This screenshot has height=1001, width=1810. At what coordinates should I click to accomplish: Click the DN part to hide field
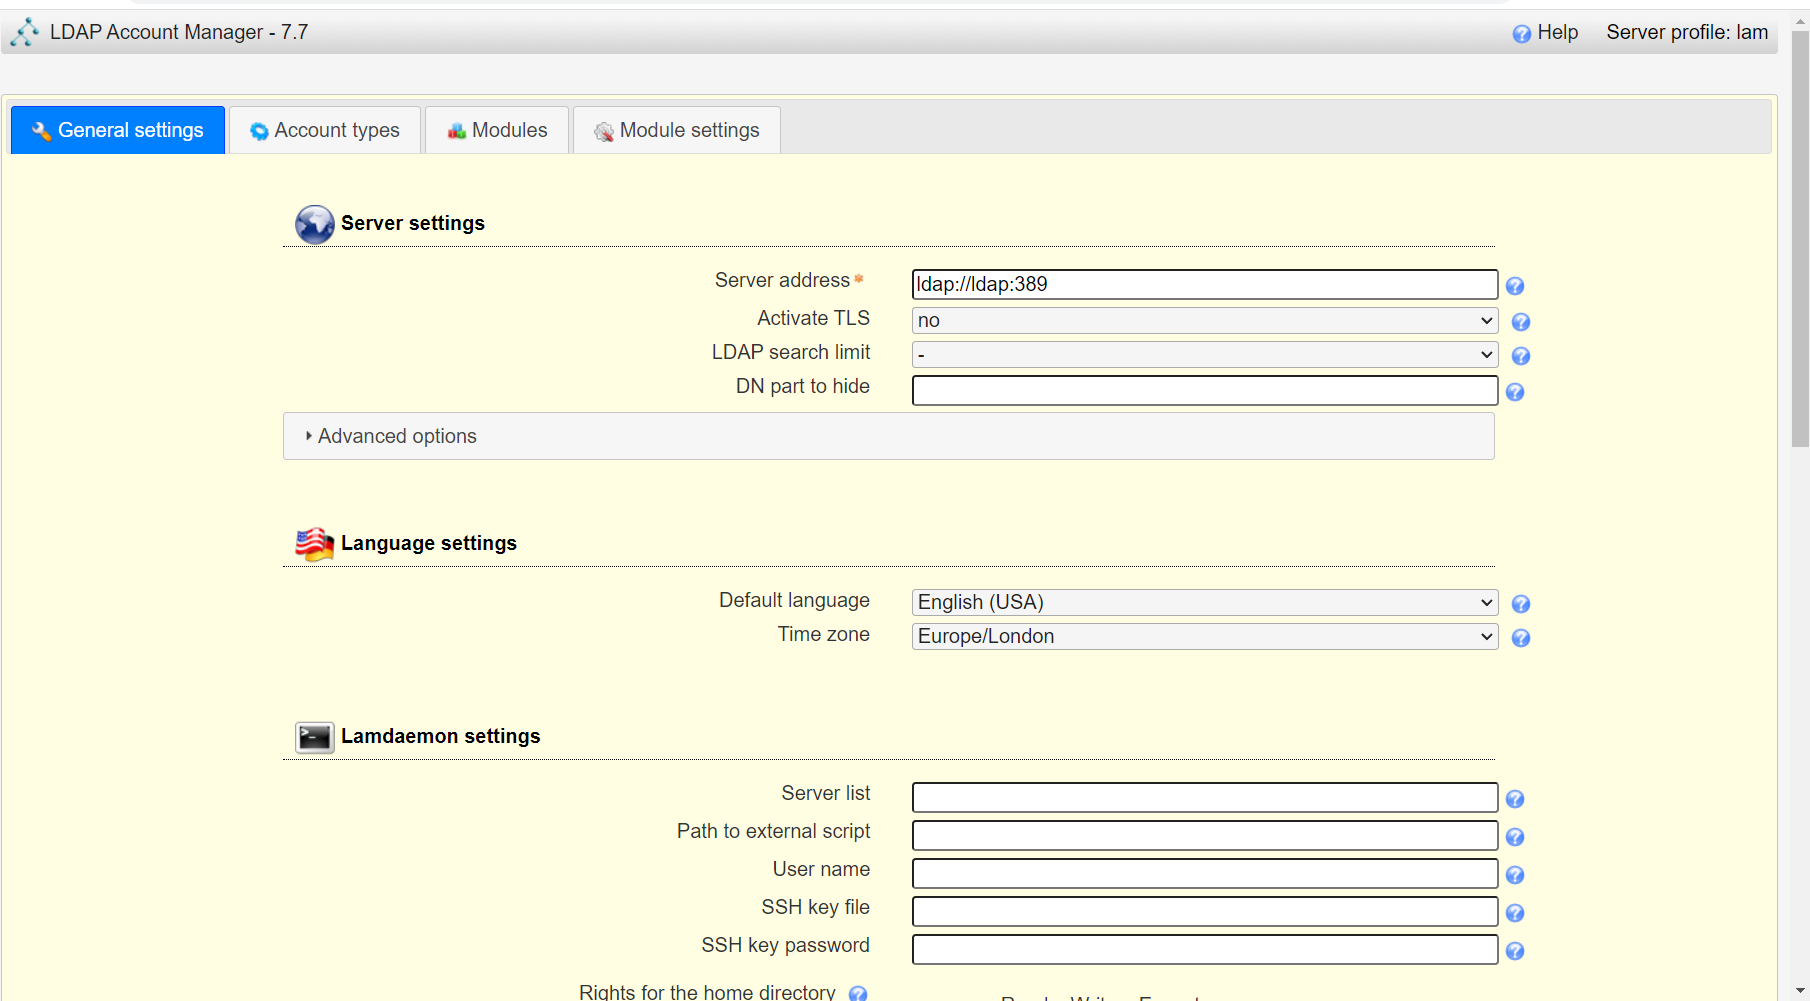(x=1205, y=390)
